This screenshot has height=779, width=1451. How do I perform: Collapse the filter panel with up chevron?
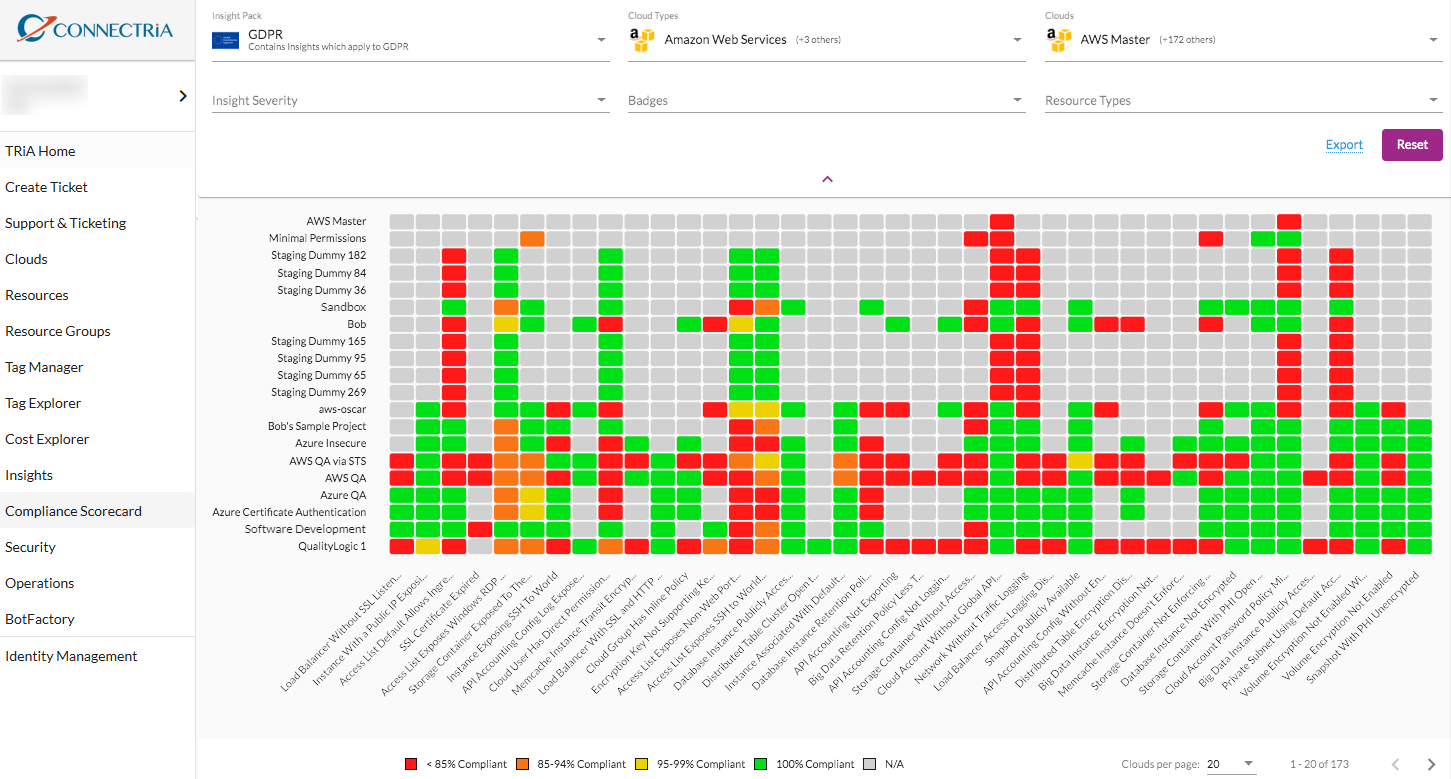(x=827, y=179)
